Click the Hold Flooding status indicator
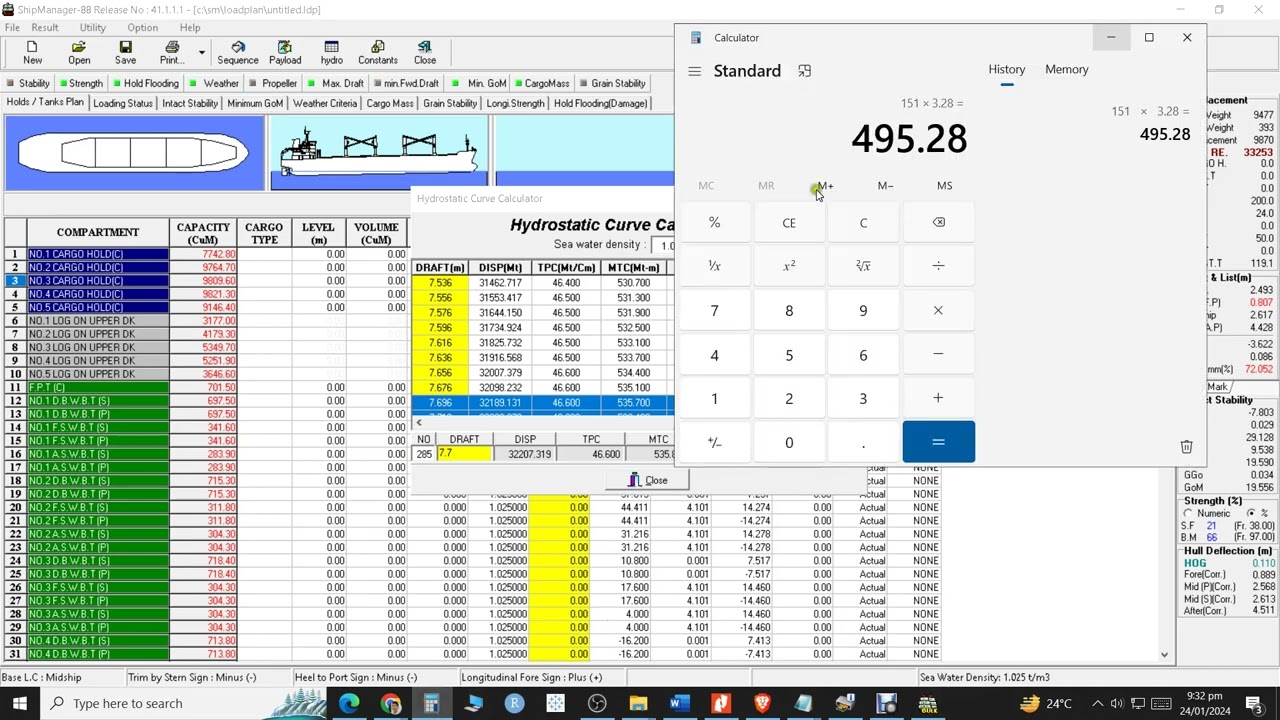The image size is (1280, 720). tap(144, 83)
